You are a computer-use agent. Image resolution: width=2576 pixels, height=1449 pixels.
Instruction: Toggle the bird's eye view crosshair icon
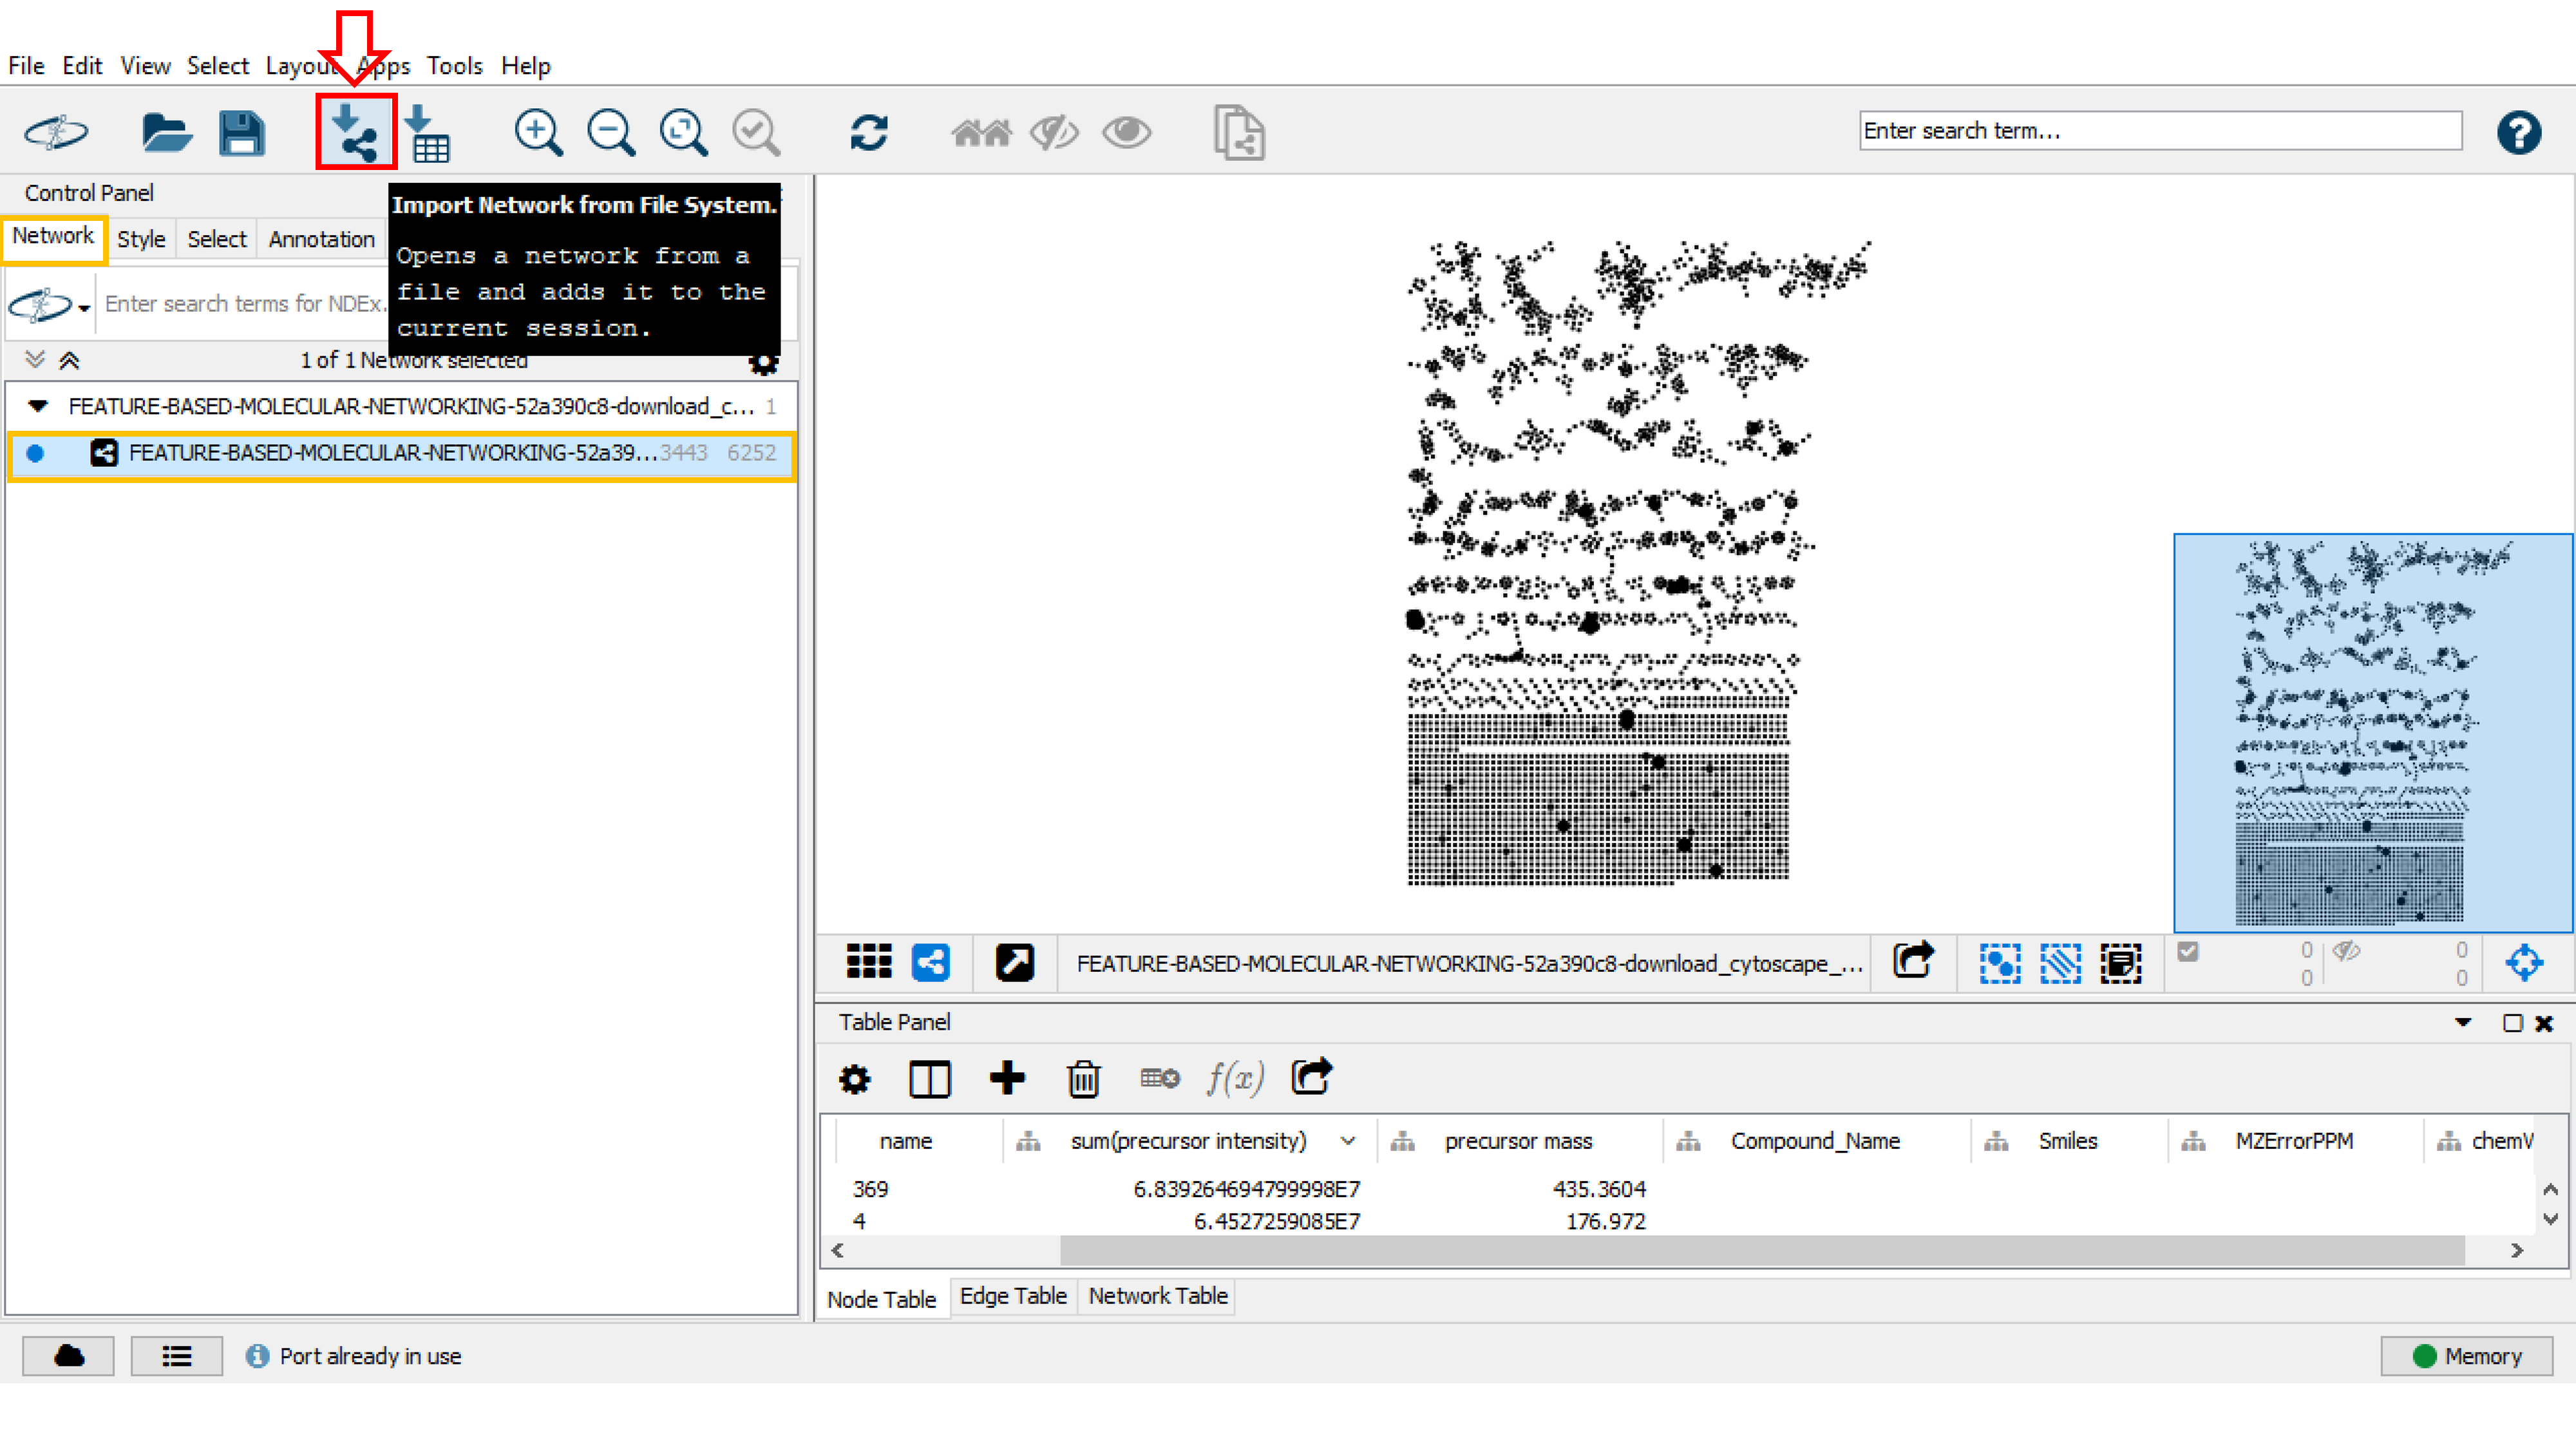2524,963
